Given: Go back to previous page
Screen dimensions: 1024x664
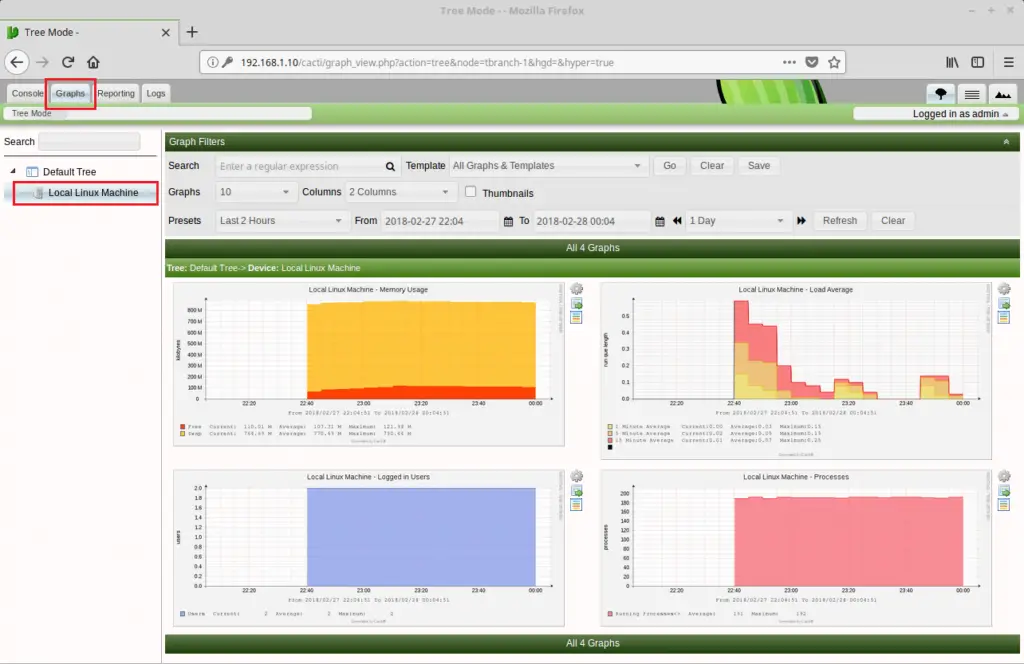Looking at the screenshot, I should tap(17, 62).
